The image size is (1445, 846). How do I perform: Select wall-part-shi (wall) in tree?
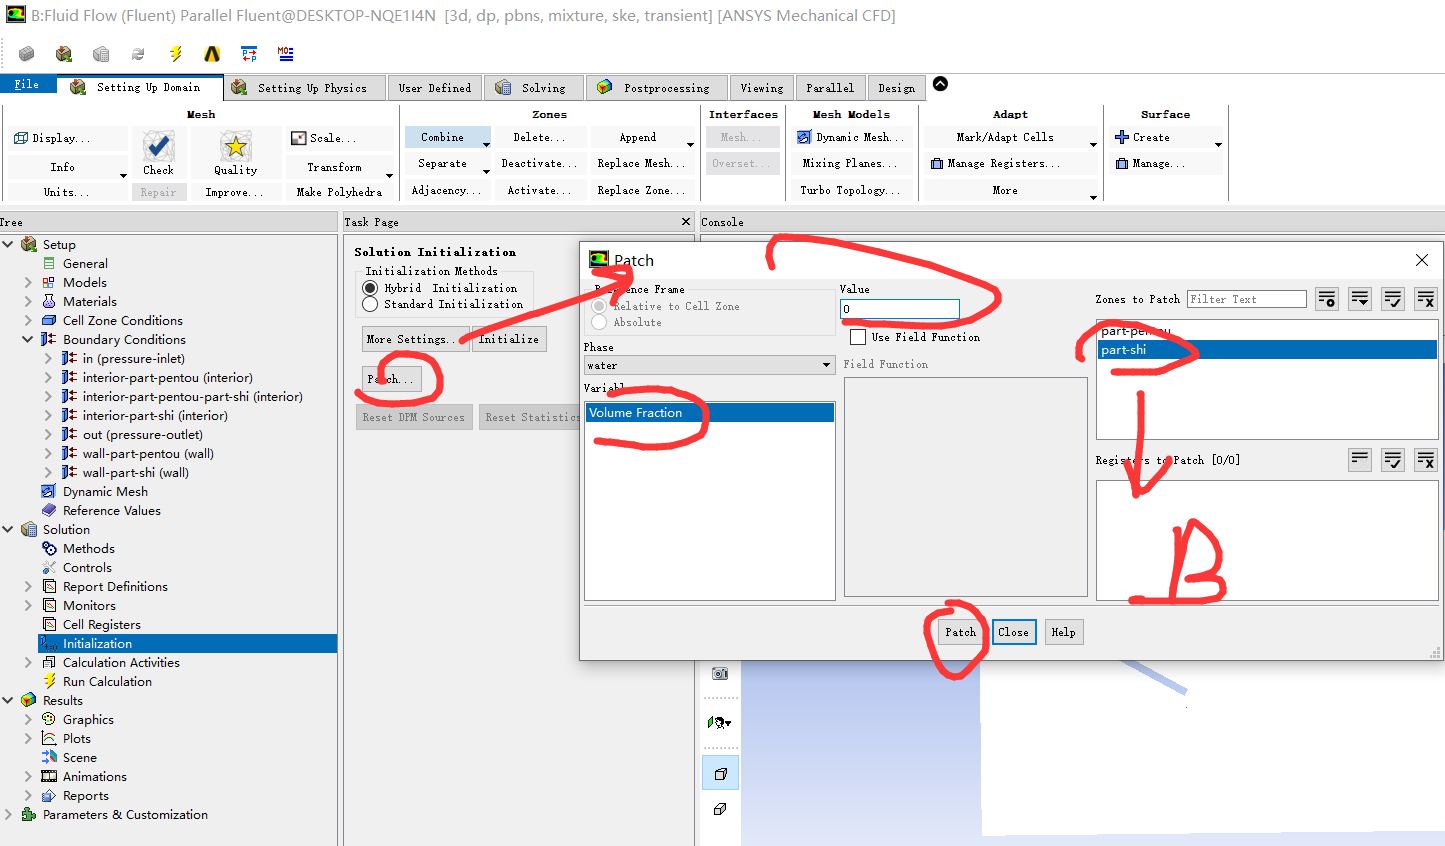[x=135, y=472]
